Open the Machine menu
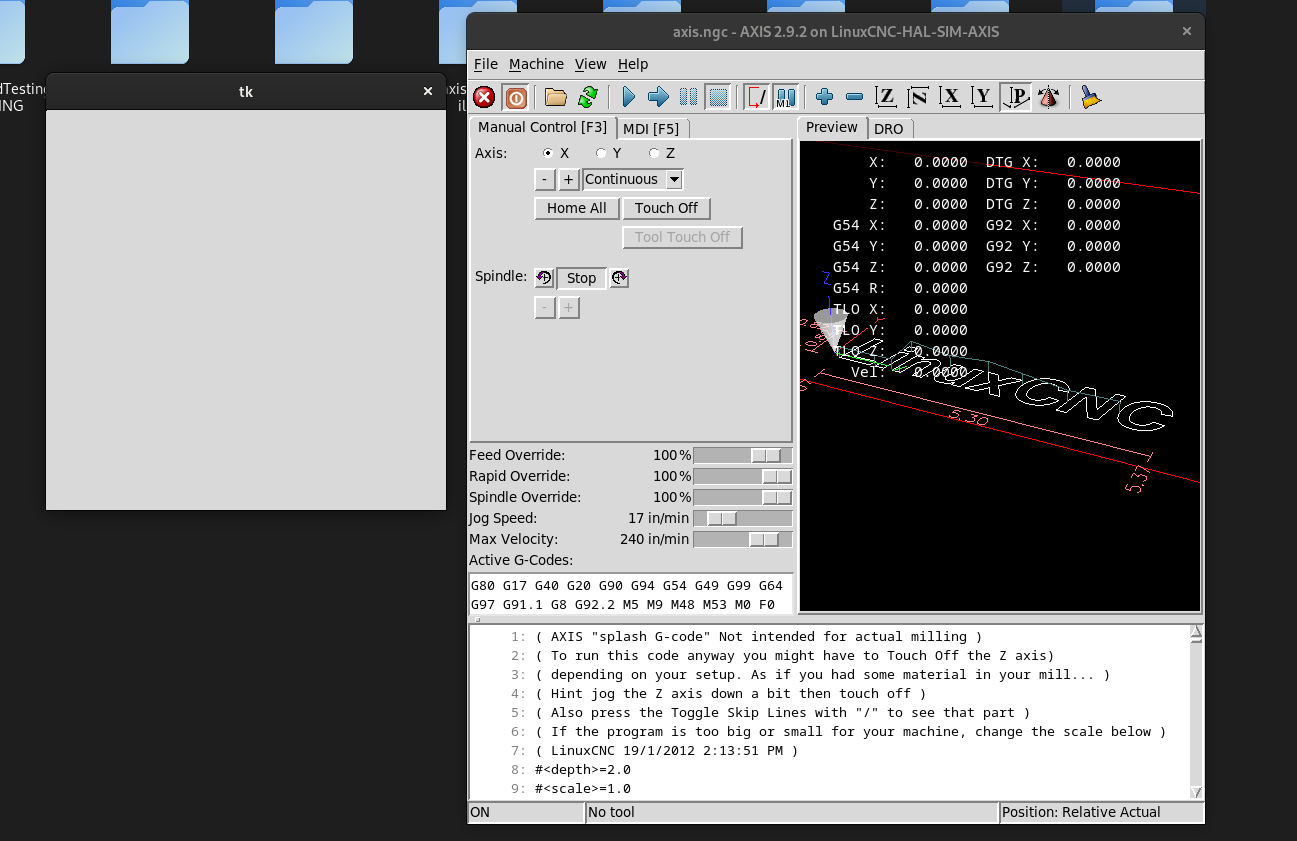The image size is (1297, 841). pos(536,64)
